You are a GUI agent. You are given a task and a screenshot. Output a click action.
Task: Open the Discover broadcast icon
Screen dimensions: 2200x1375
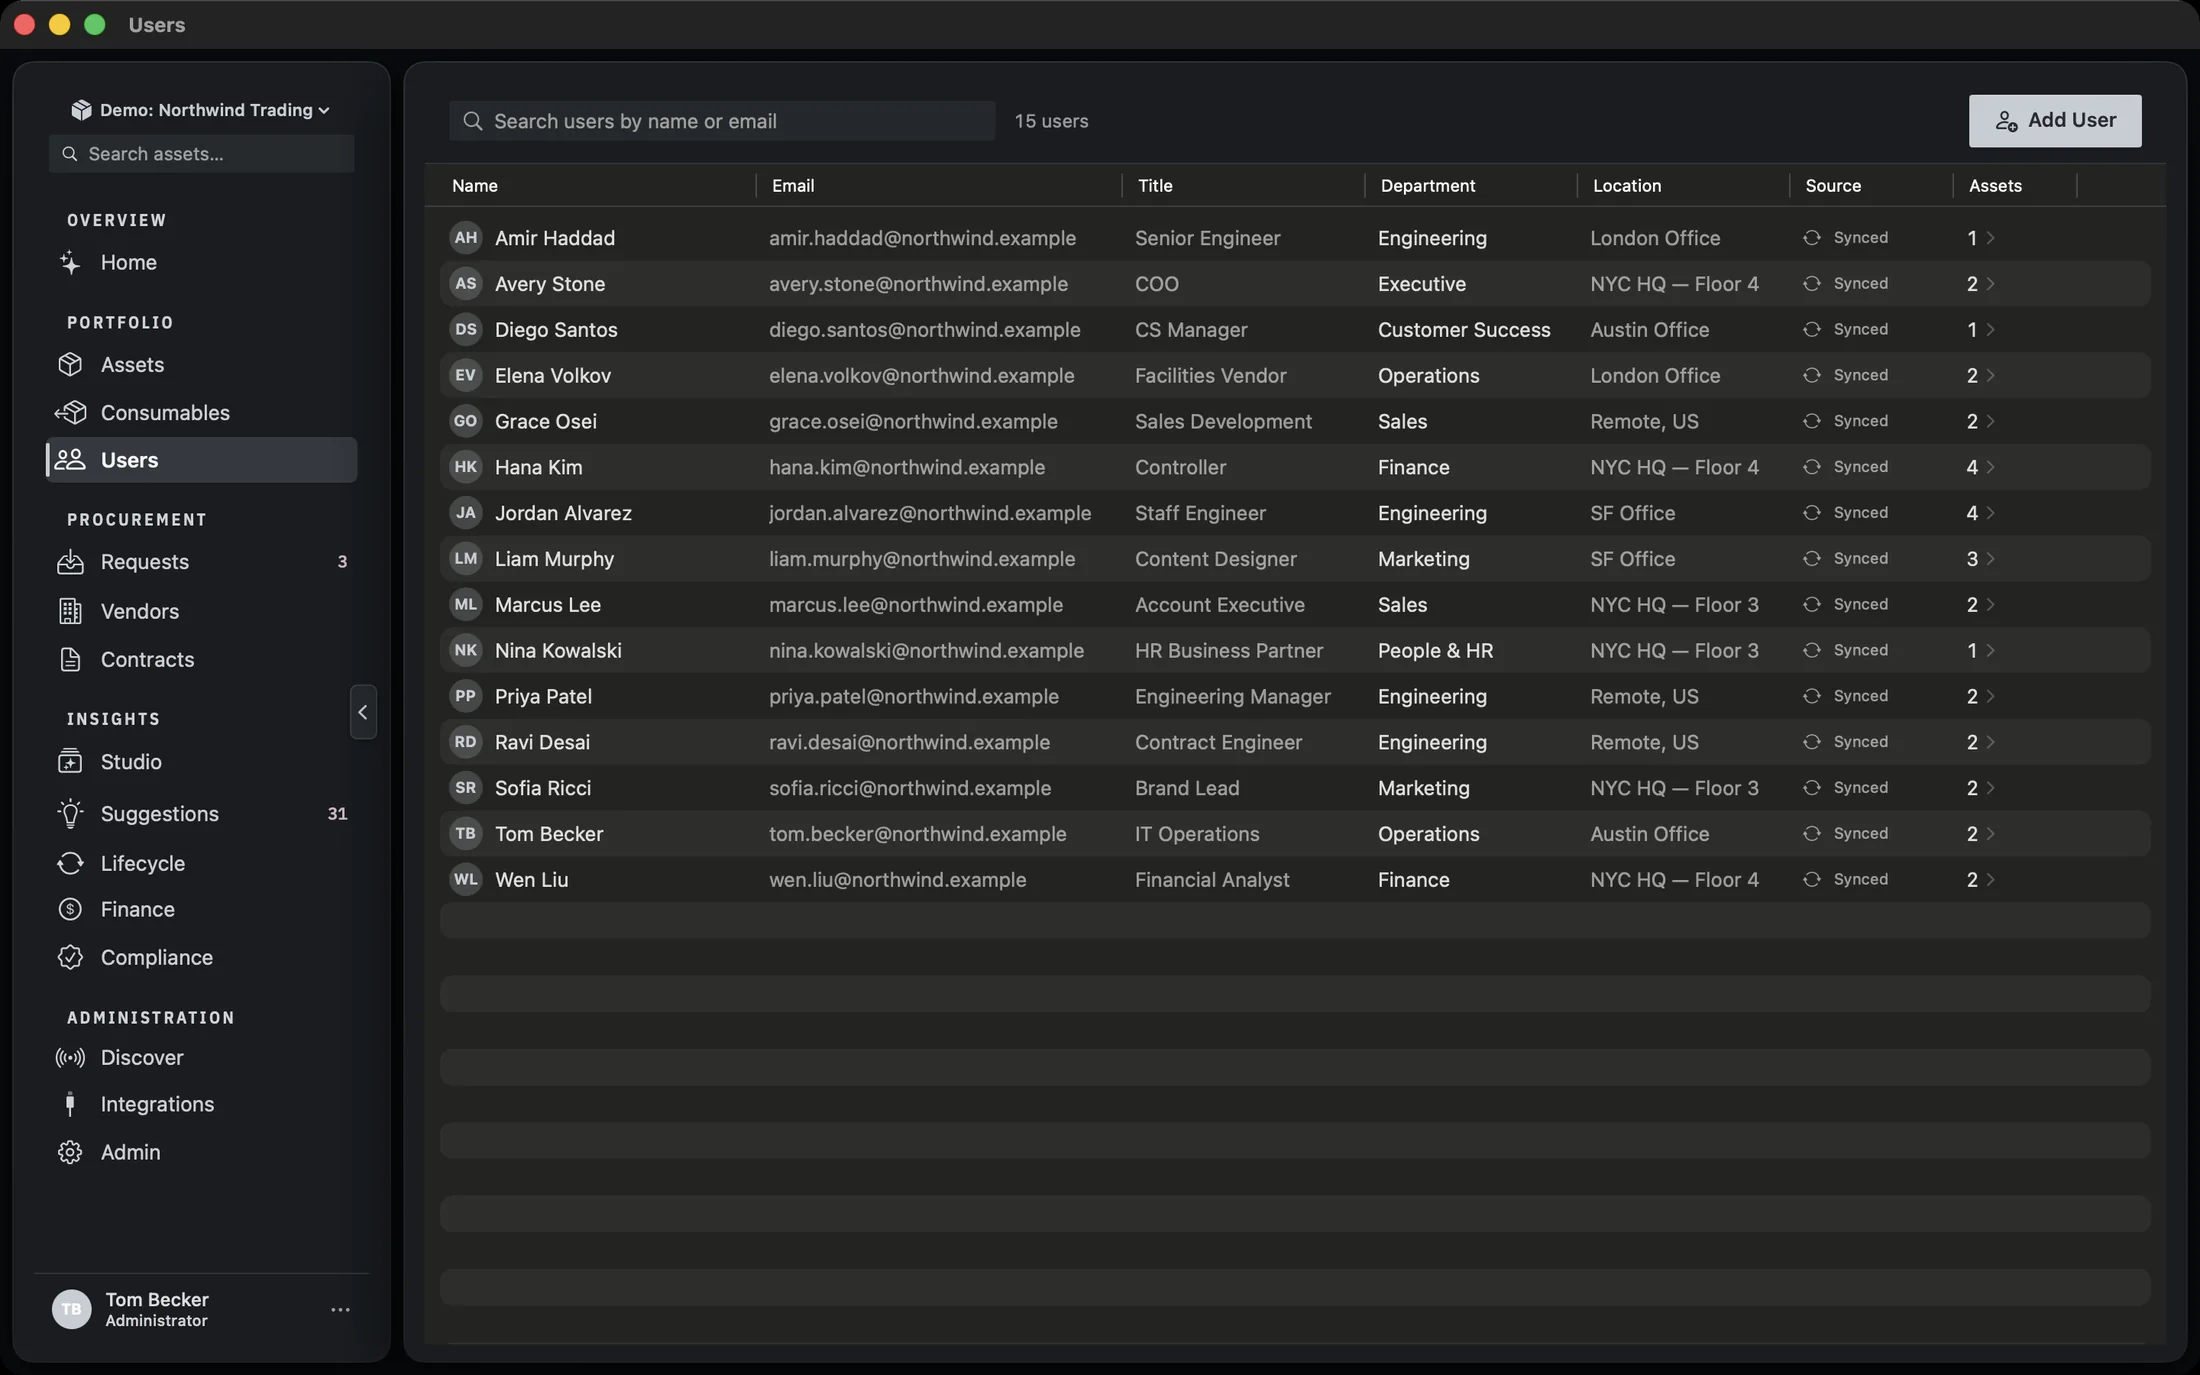coord(70,1058)
